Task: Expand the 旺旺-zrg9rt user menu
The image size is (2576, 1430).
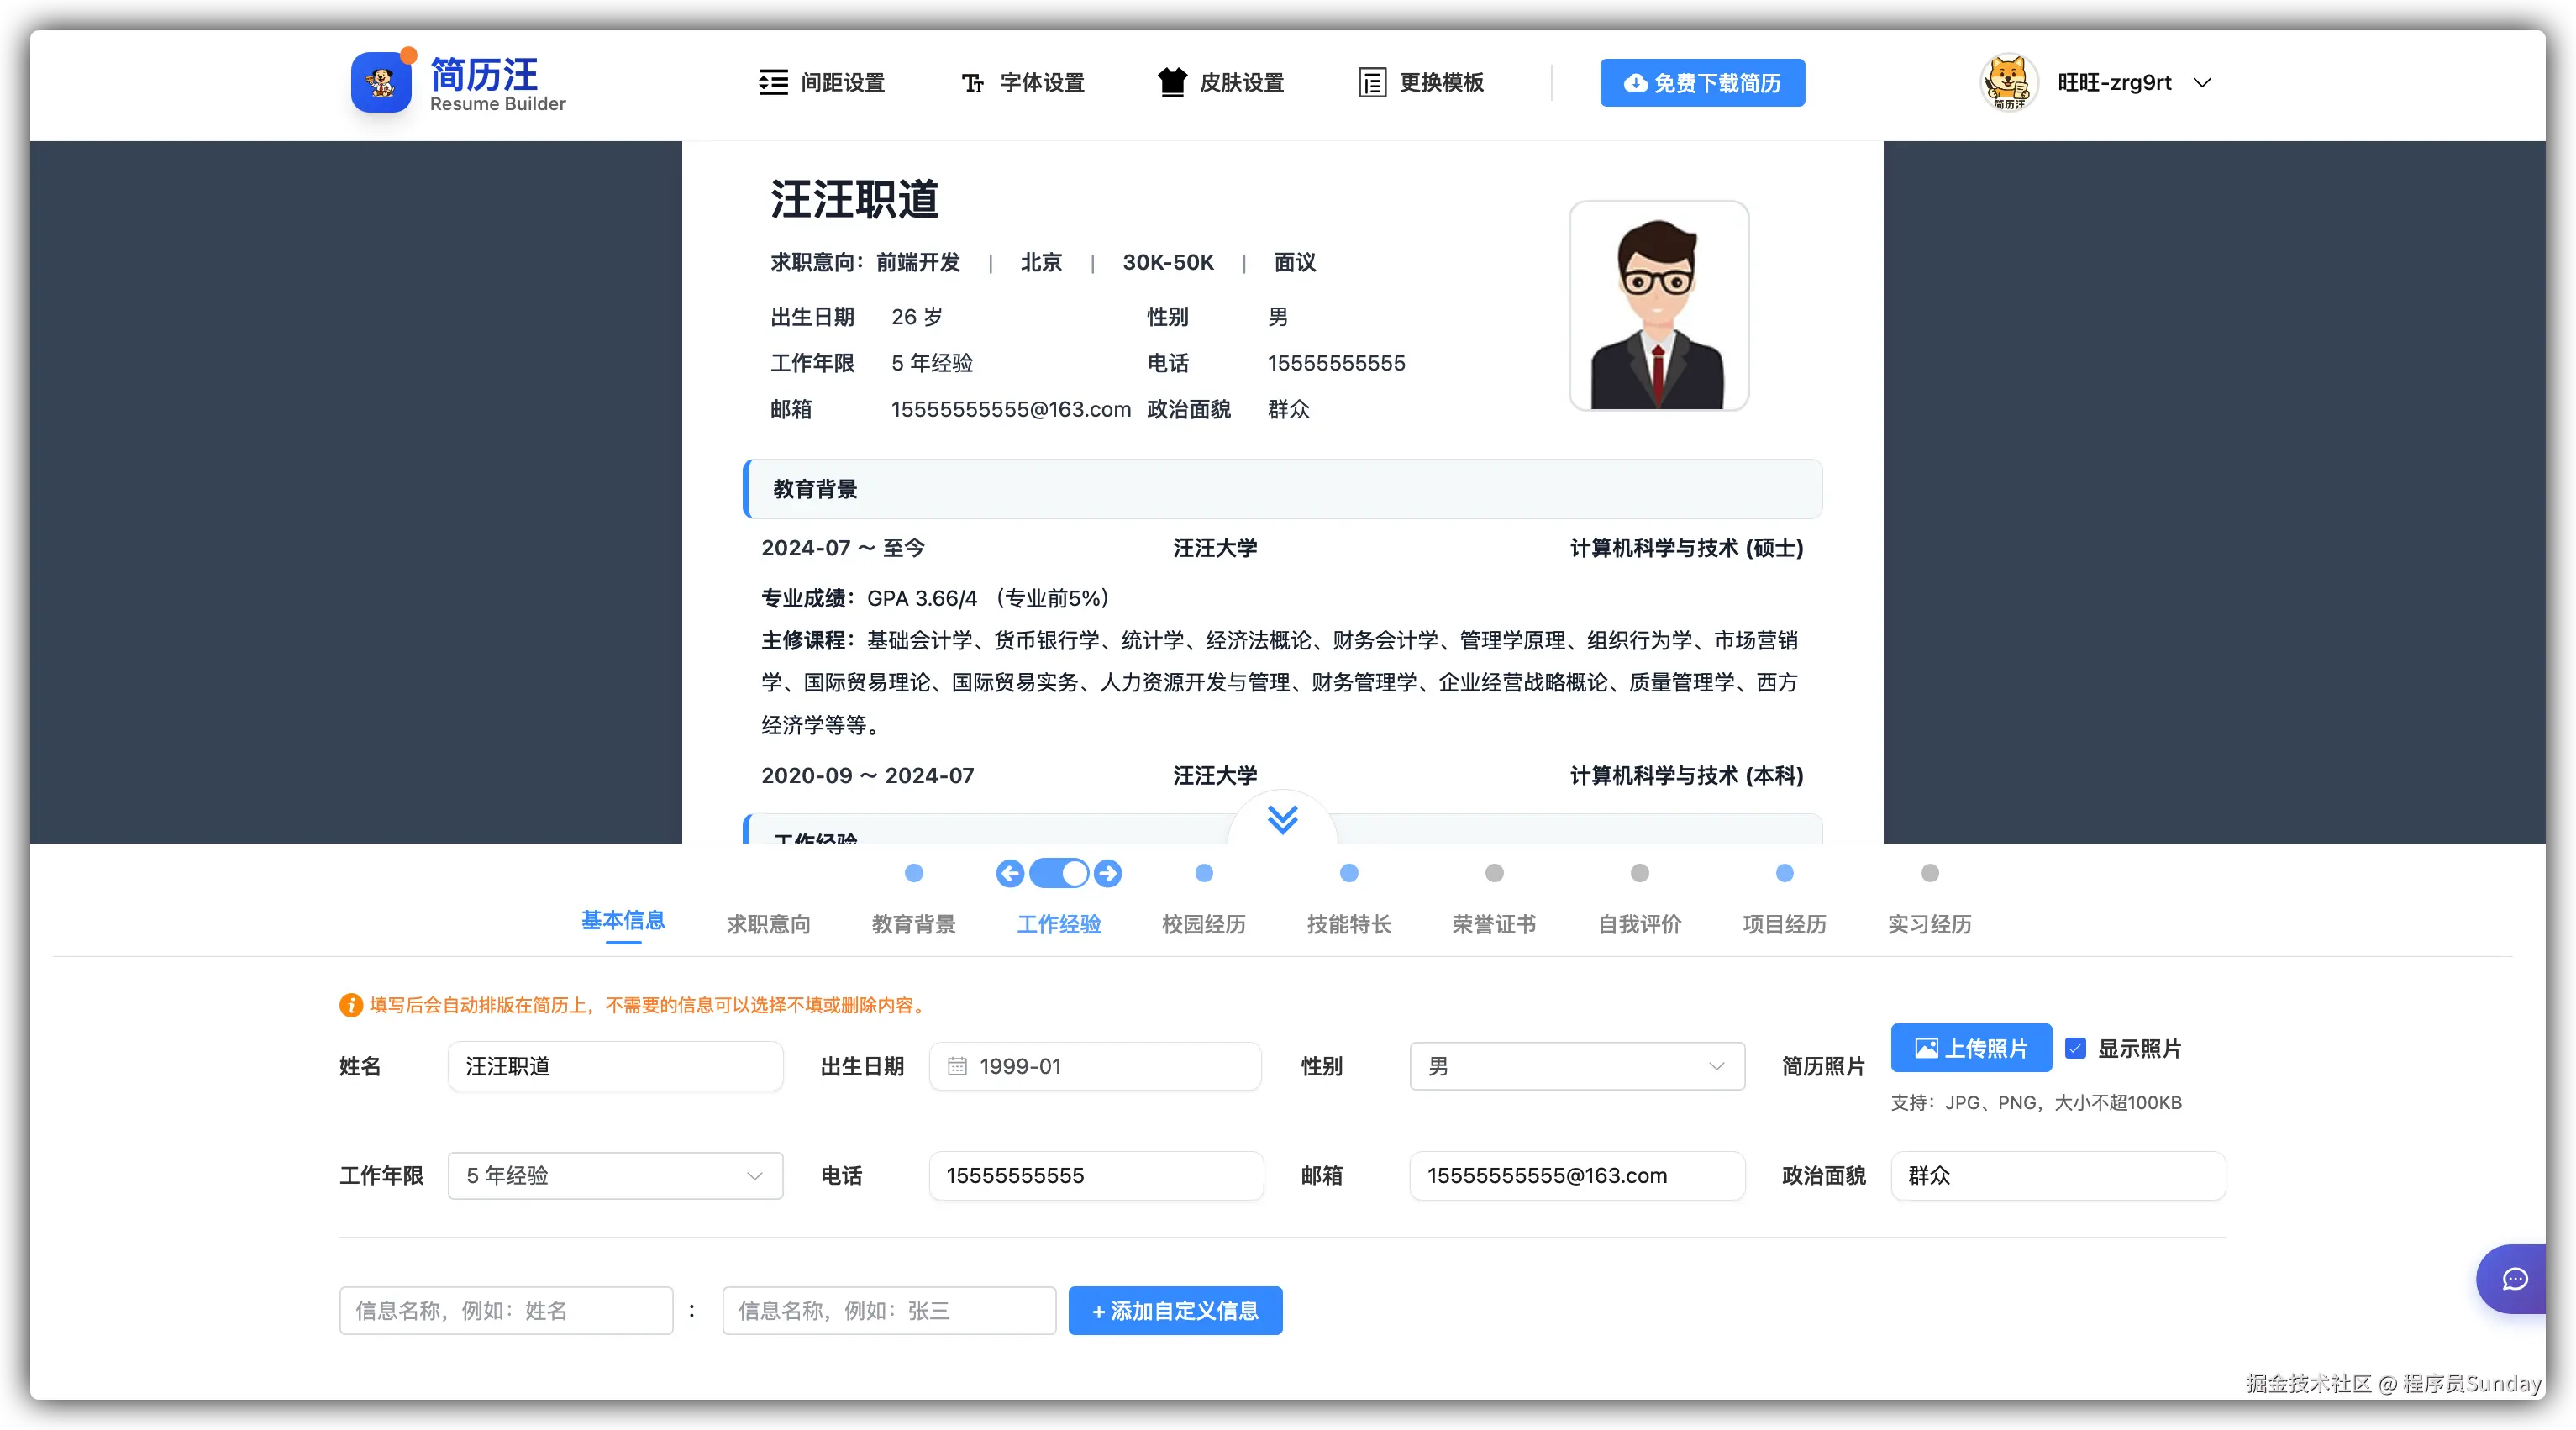Action: click(2202, 83)
